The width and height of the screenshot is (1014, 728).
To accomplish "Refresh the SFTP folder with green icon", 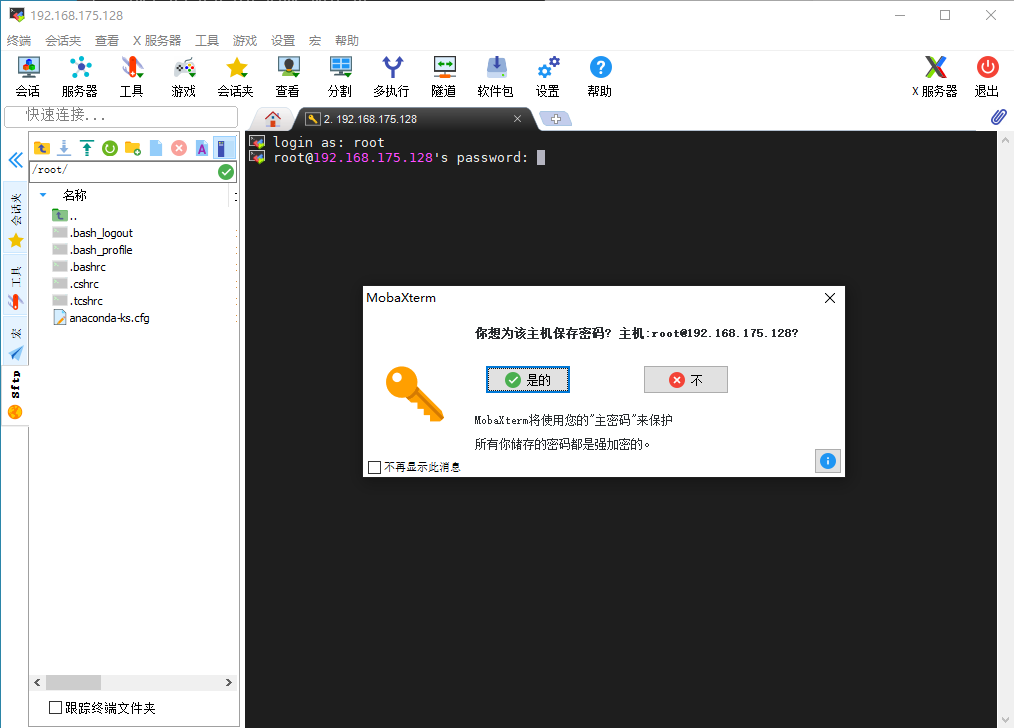I will 110,148.
